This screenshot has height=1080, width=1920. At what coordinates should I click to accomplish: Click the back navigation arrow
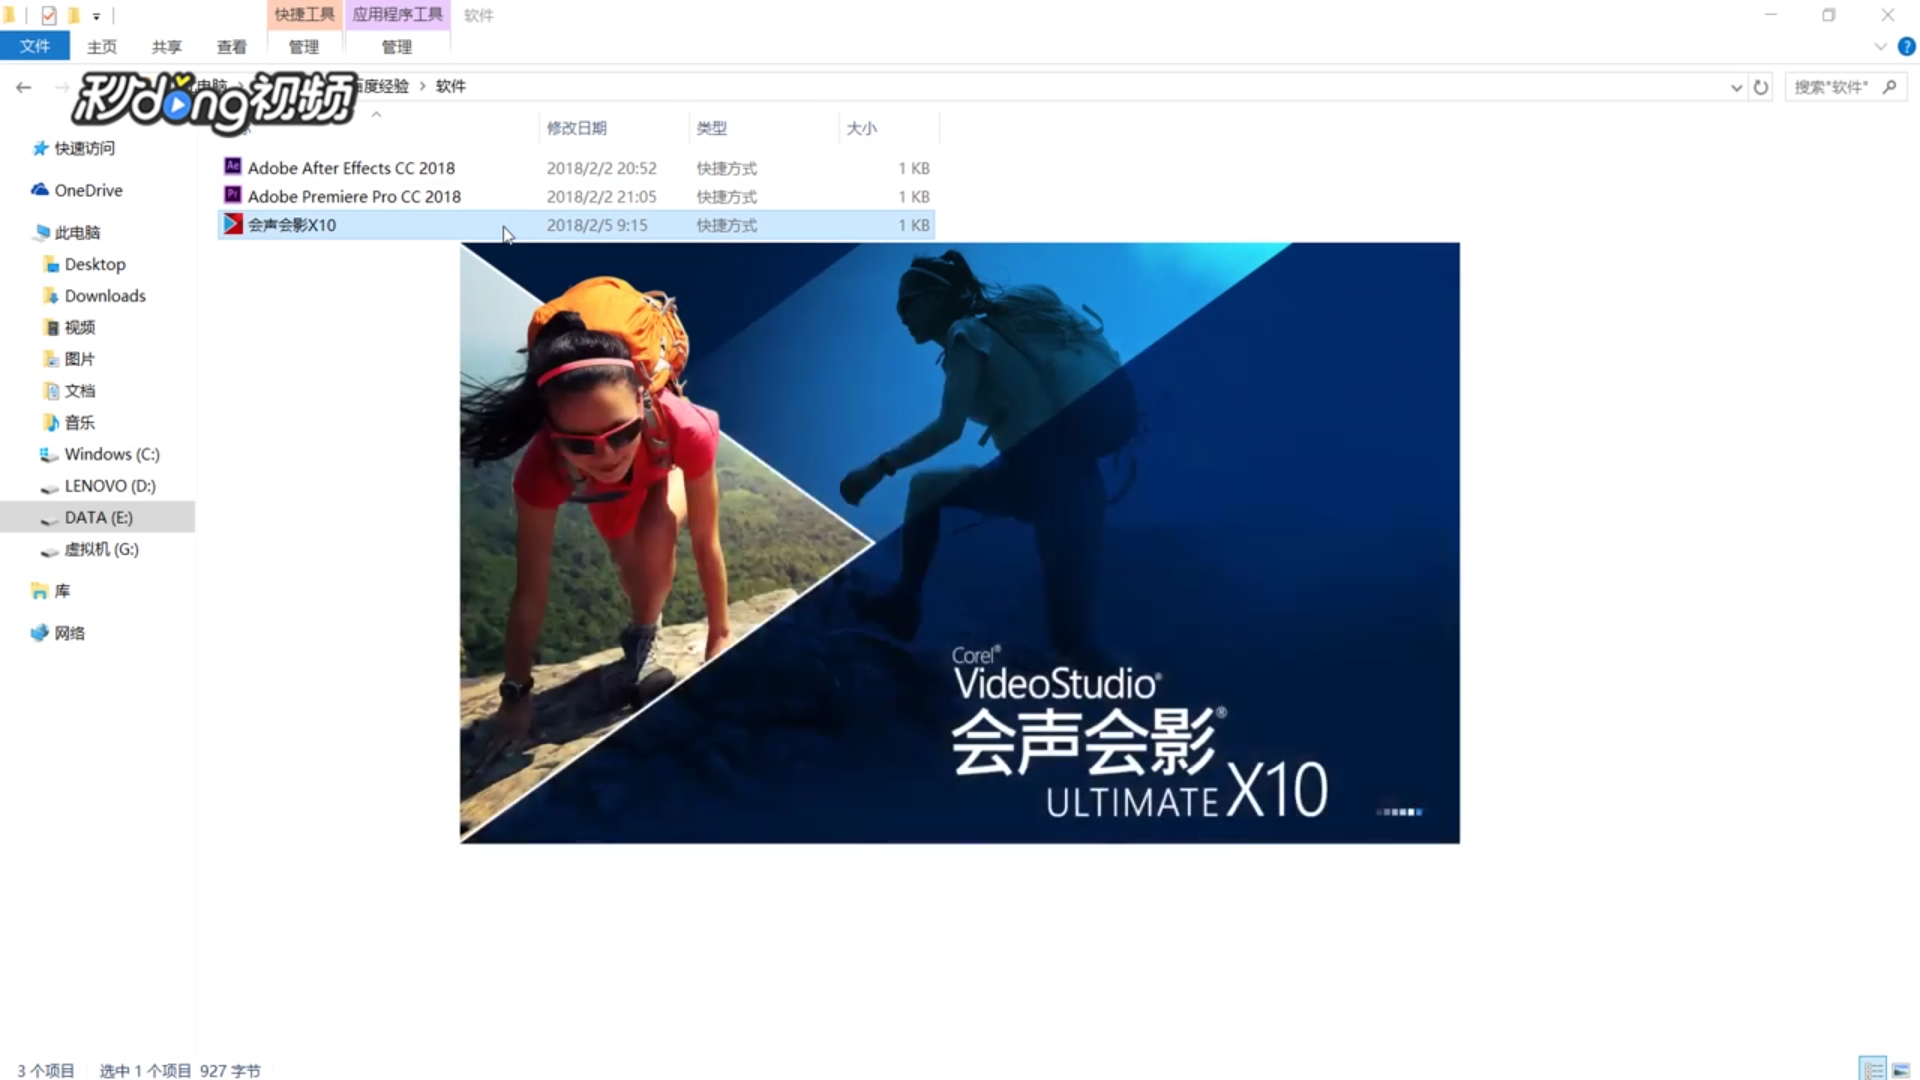[24, 87]
